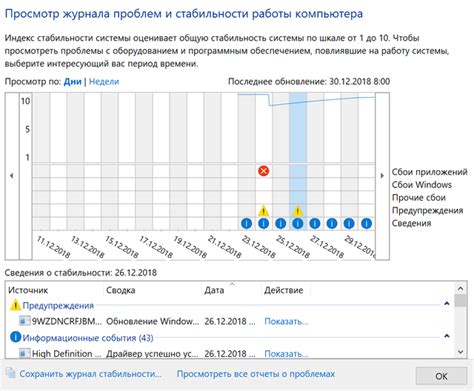The height and width of the screenshot is (391, 474).
Task: Click the Прочие сбои row label
Action: click(x=419, y=198)
